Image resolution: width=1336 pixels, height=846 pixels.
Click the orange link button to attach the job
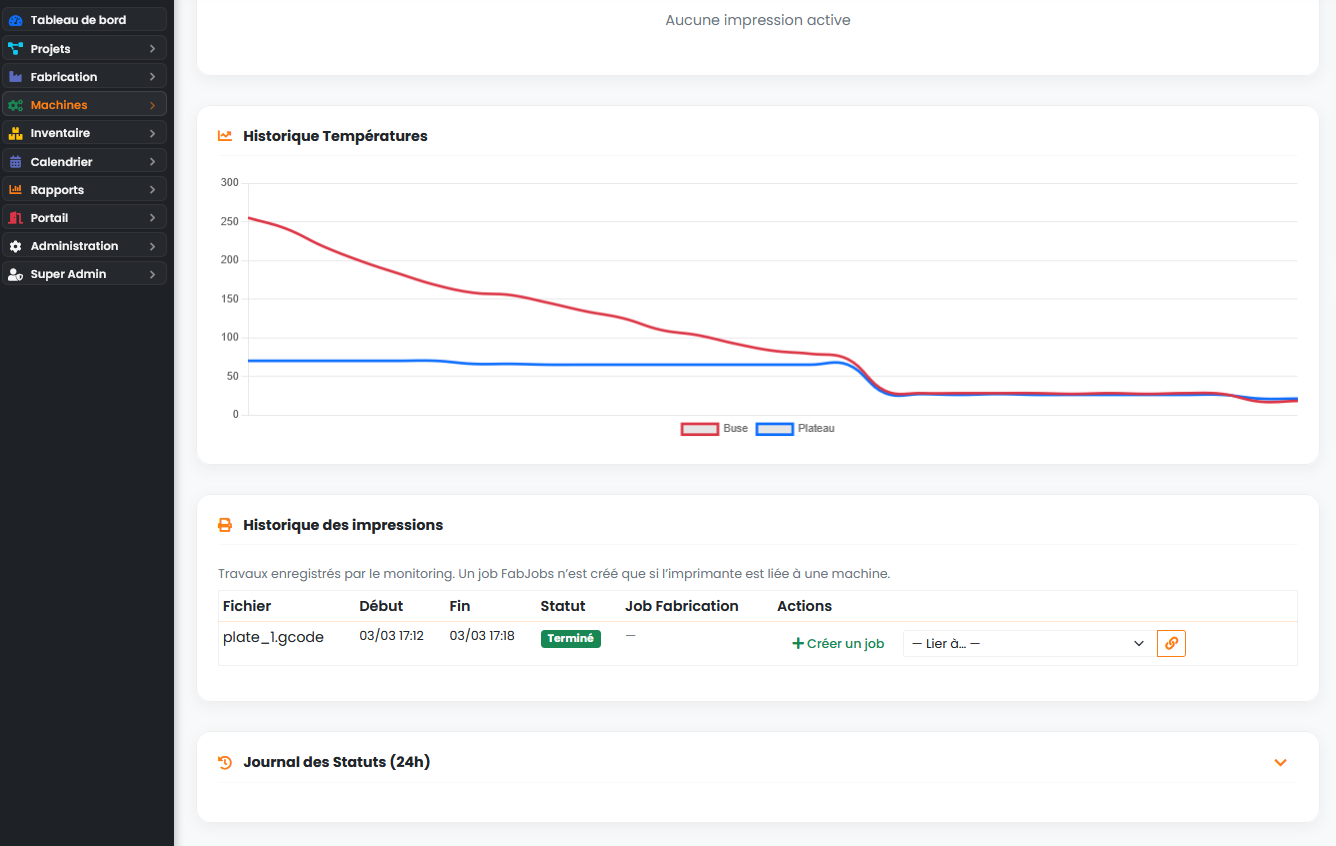pyautogui.click(x=1171, y=643)
